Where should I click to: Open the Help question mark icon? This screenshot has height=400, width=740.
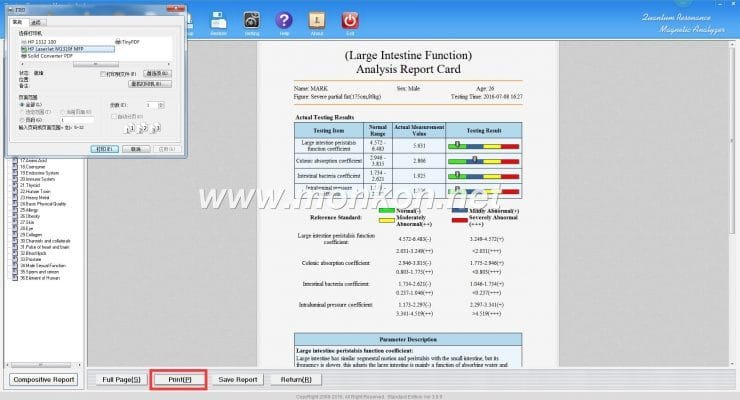coord(284,21)
